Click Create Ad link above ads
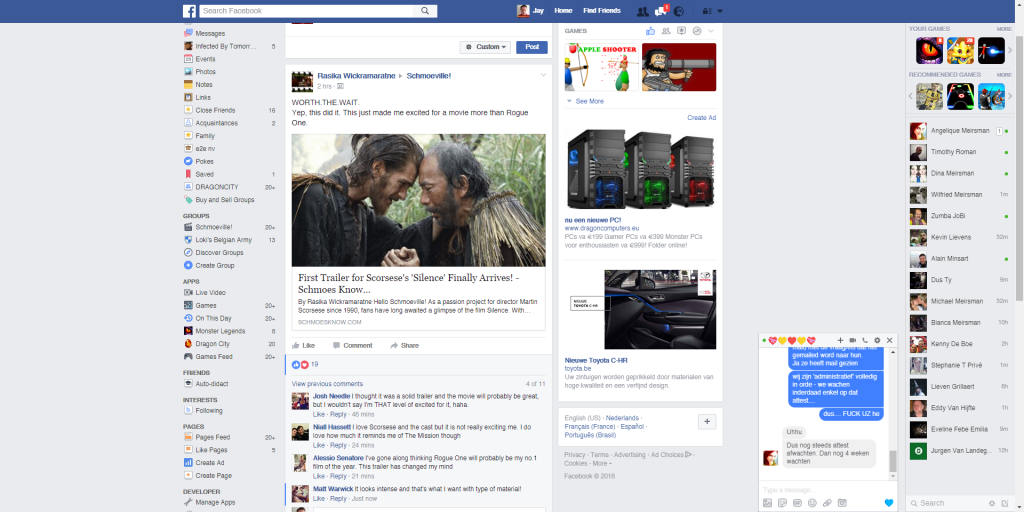The image size is (1024, 512). [701, 118]
